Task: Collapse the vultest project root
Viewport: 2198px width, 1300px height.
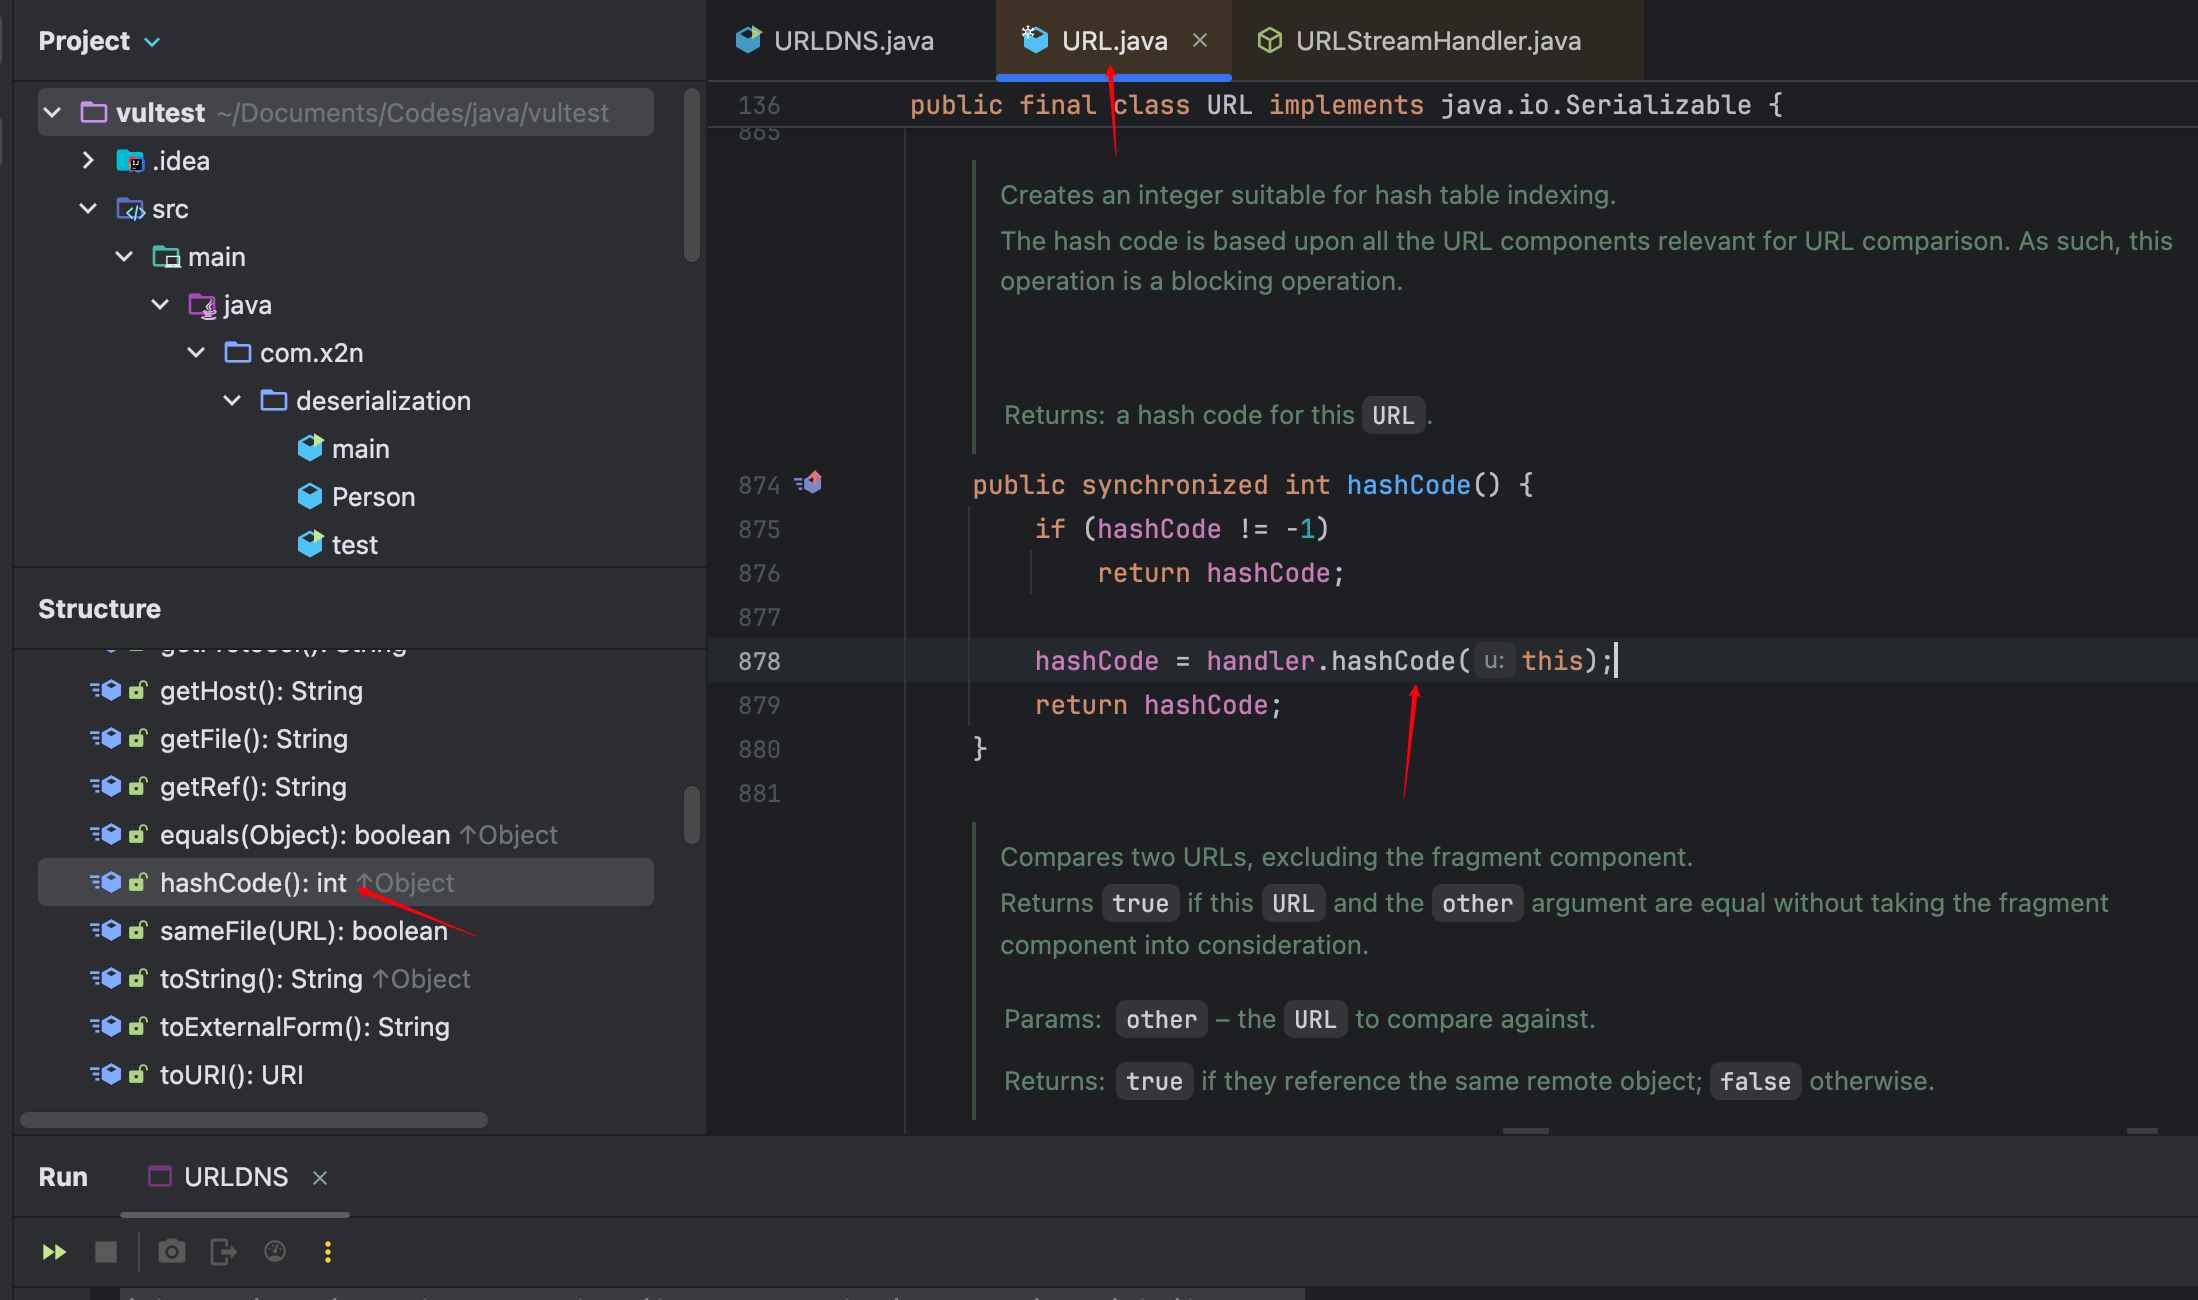Action: click(53, 112)
